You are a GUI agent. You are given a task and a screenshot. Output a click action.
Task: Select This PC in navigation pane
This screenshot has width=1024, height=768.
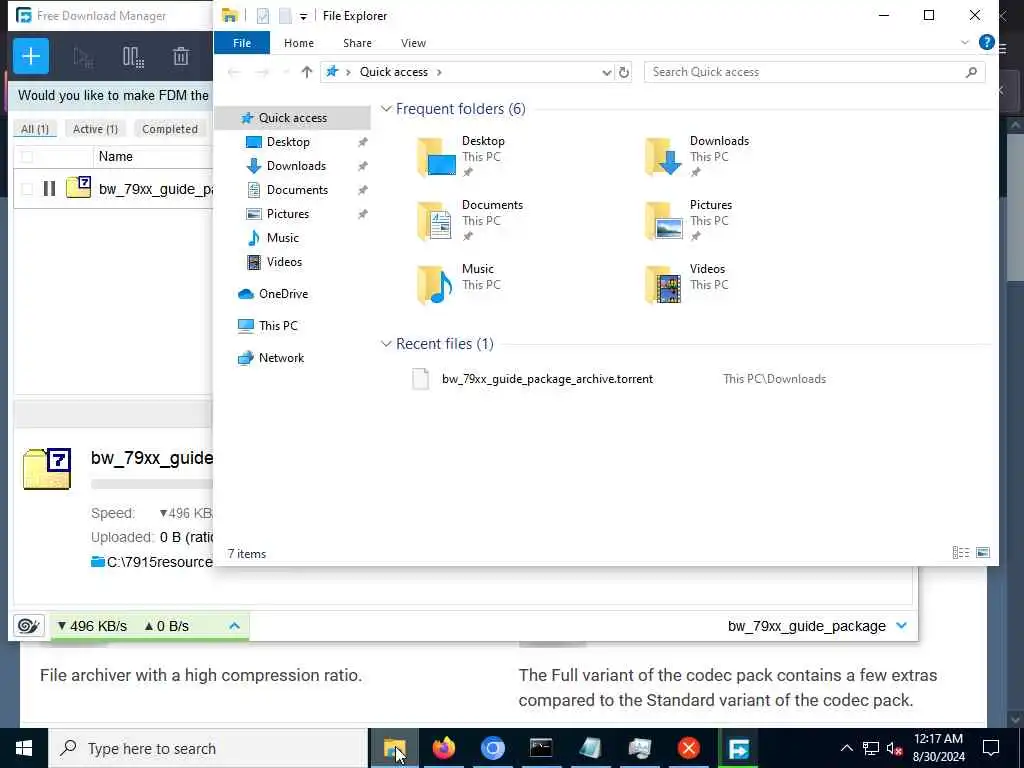(x=278, y=326)
